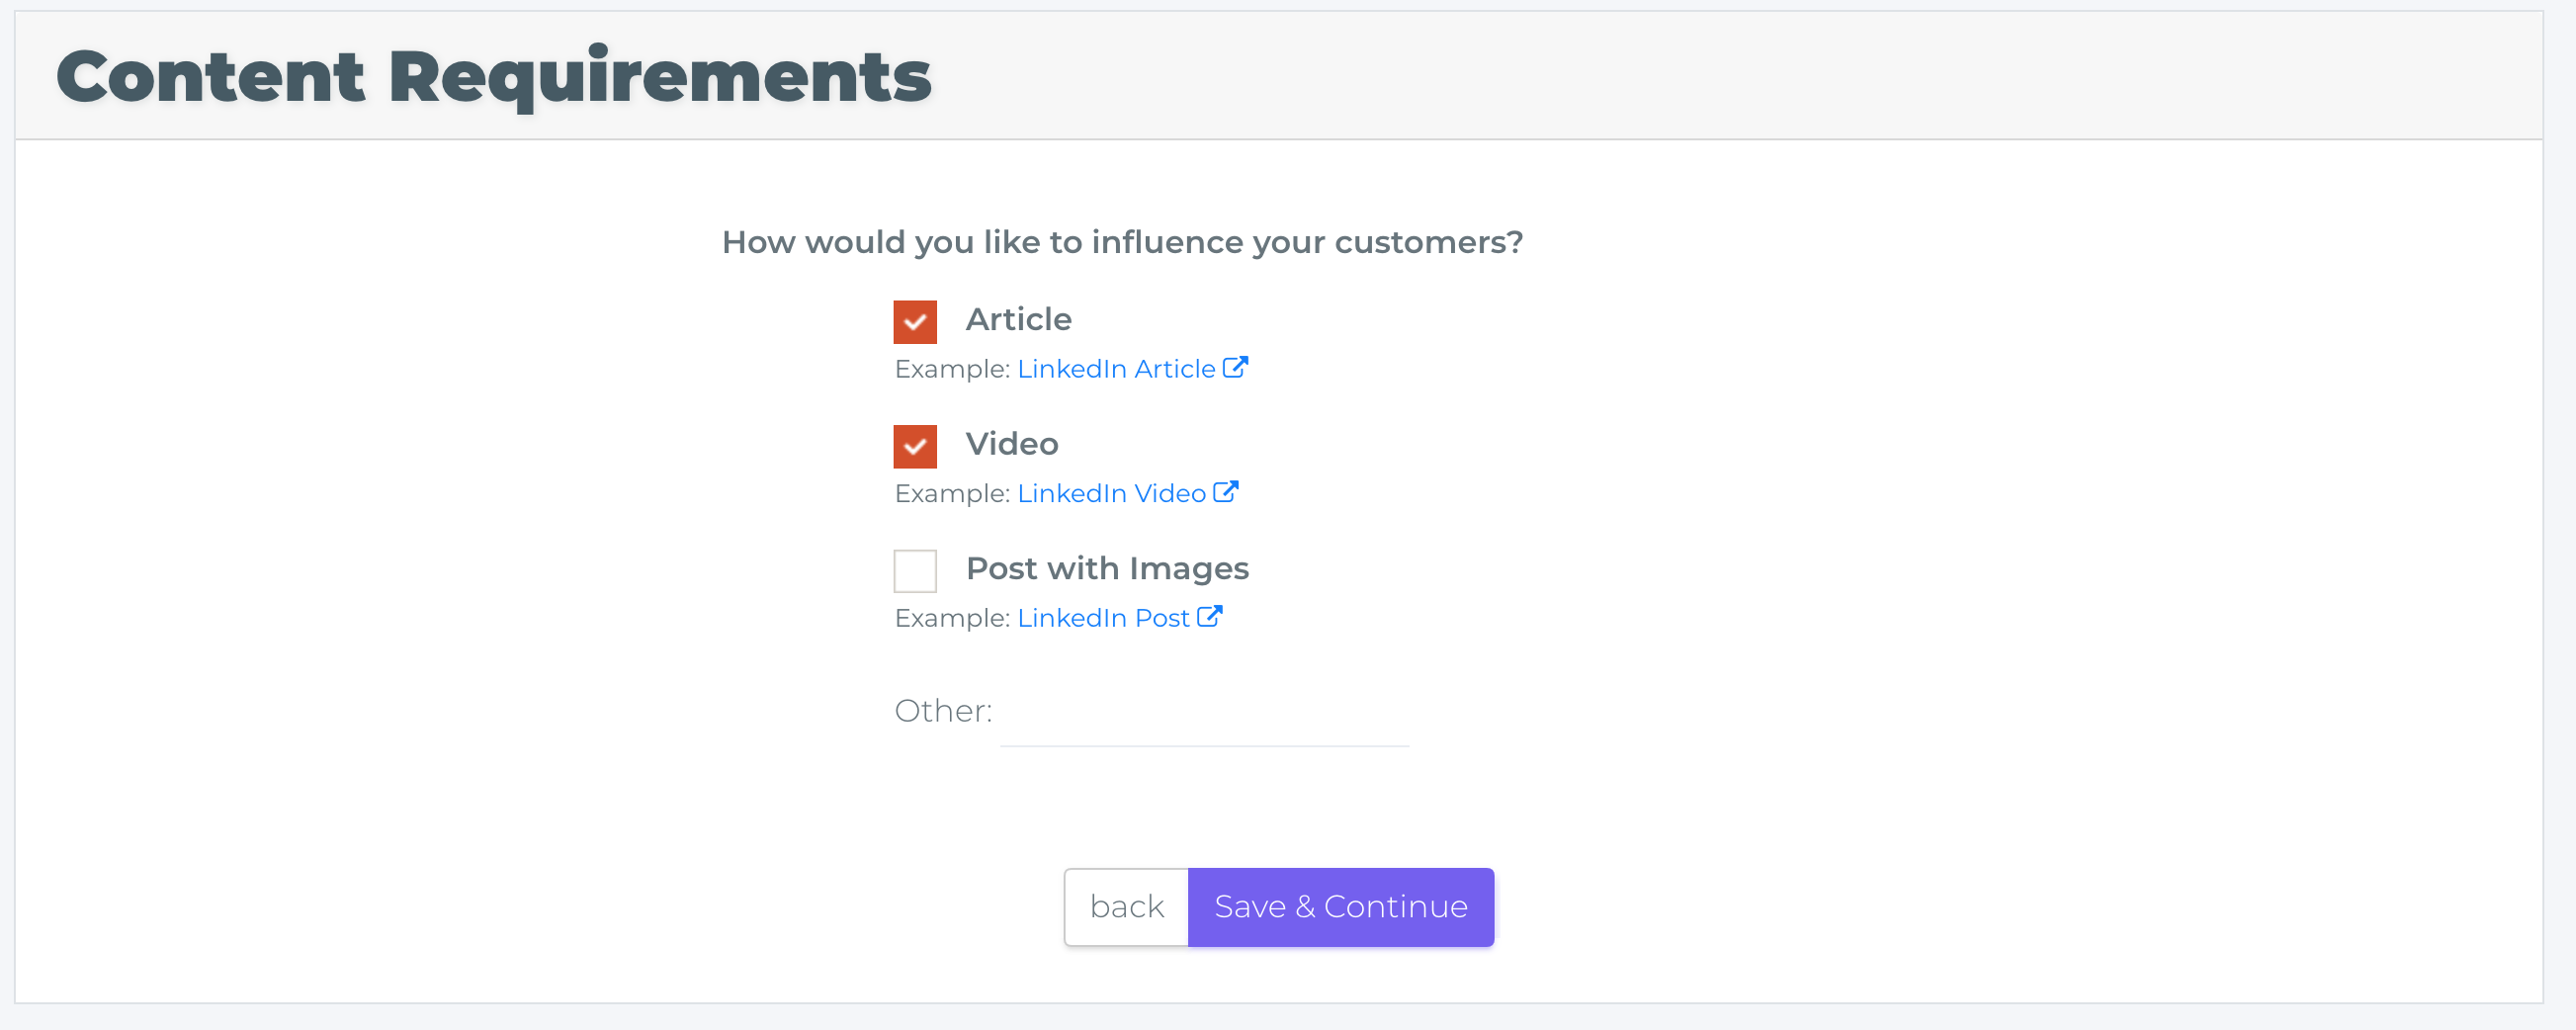Image resolution: width=2576 pixels, height=1030 pixels.
Task: Enable the Post with Images checkbox
Action: coord(915,571)
